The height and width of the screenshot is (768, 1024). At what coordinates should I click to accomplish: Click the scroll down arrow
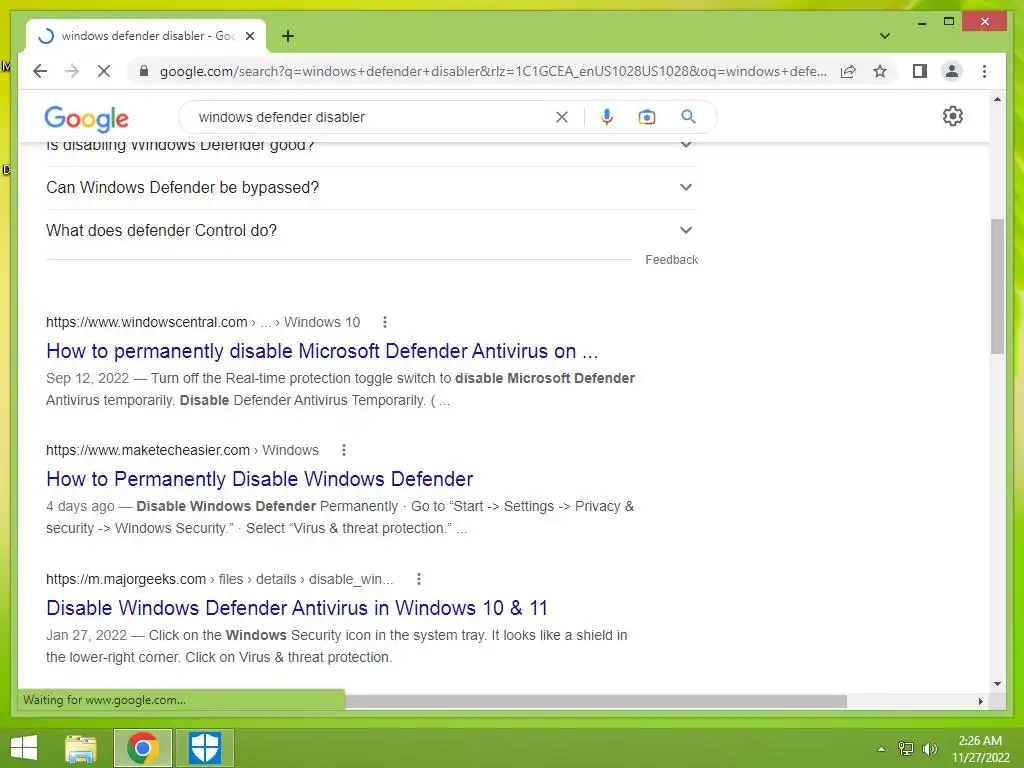997,684
